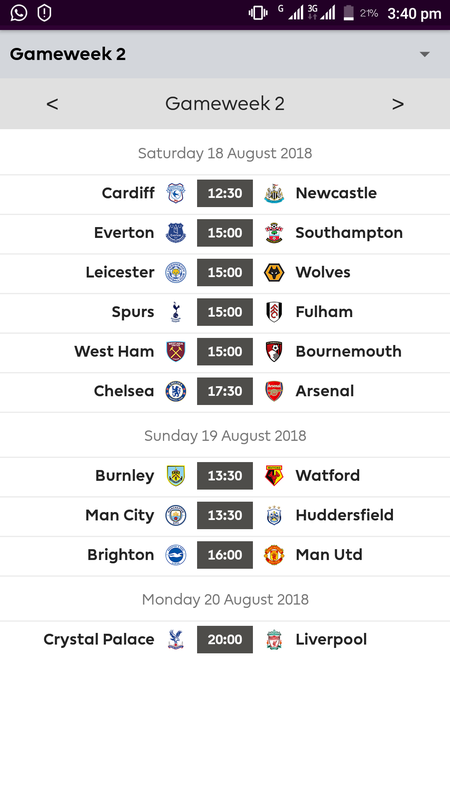Tap the Watford club crest
This screenshot has height=800, width=450.
pos(274,476)
